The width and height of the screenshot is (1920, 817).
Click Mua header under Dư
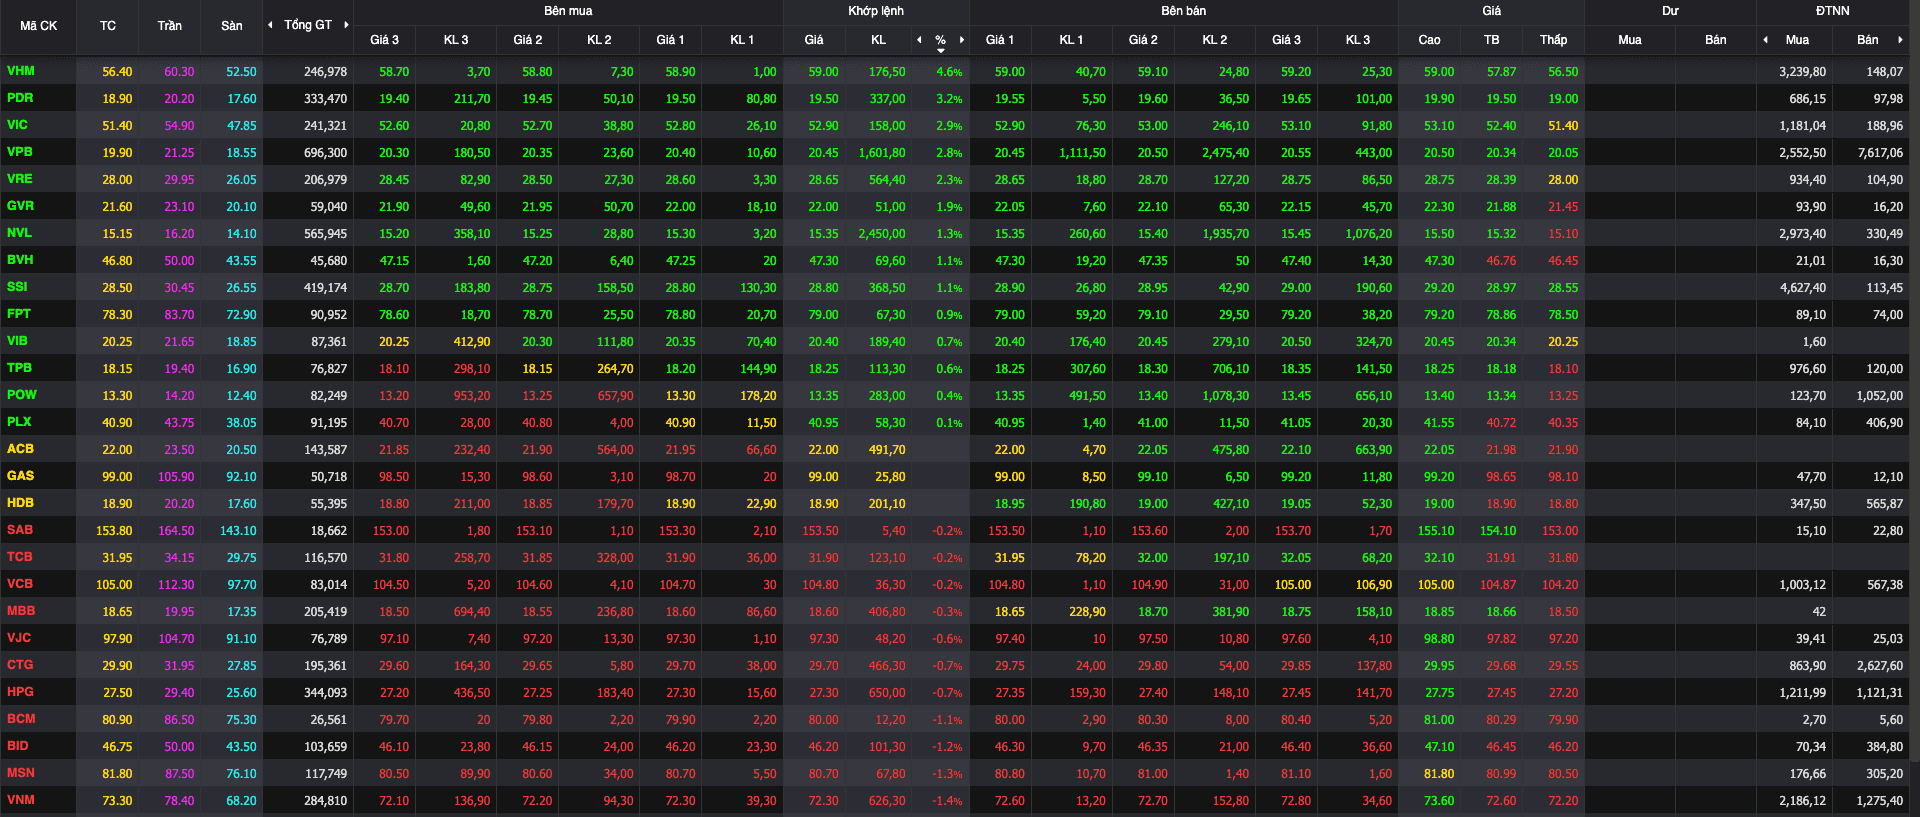click(x=1630, y=40)
